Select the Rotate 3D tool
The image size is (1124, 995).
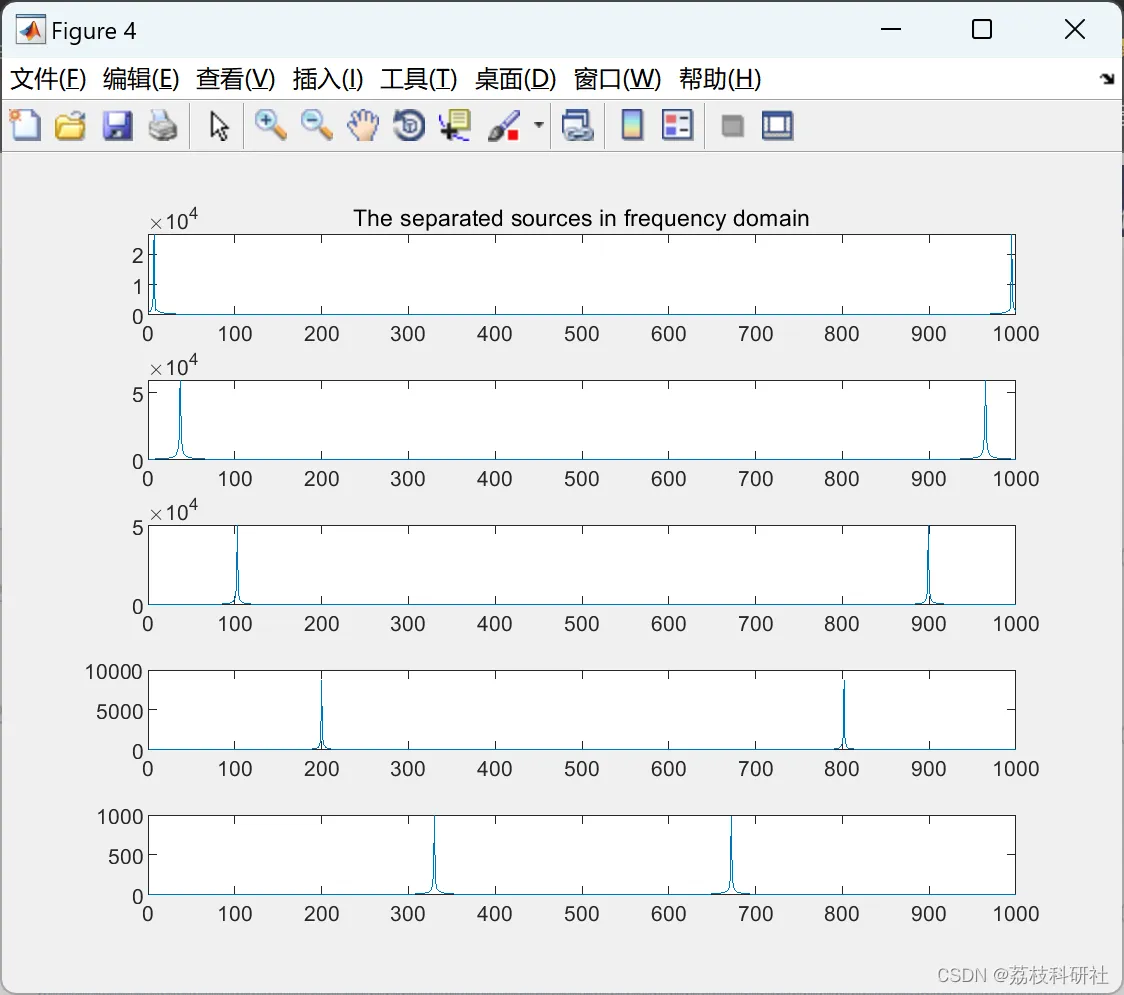(409, 125)
